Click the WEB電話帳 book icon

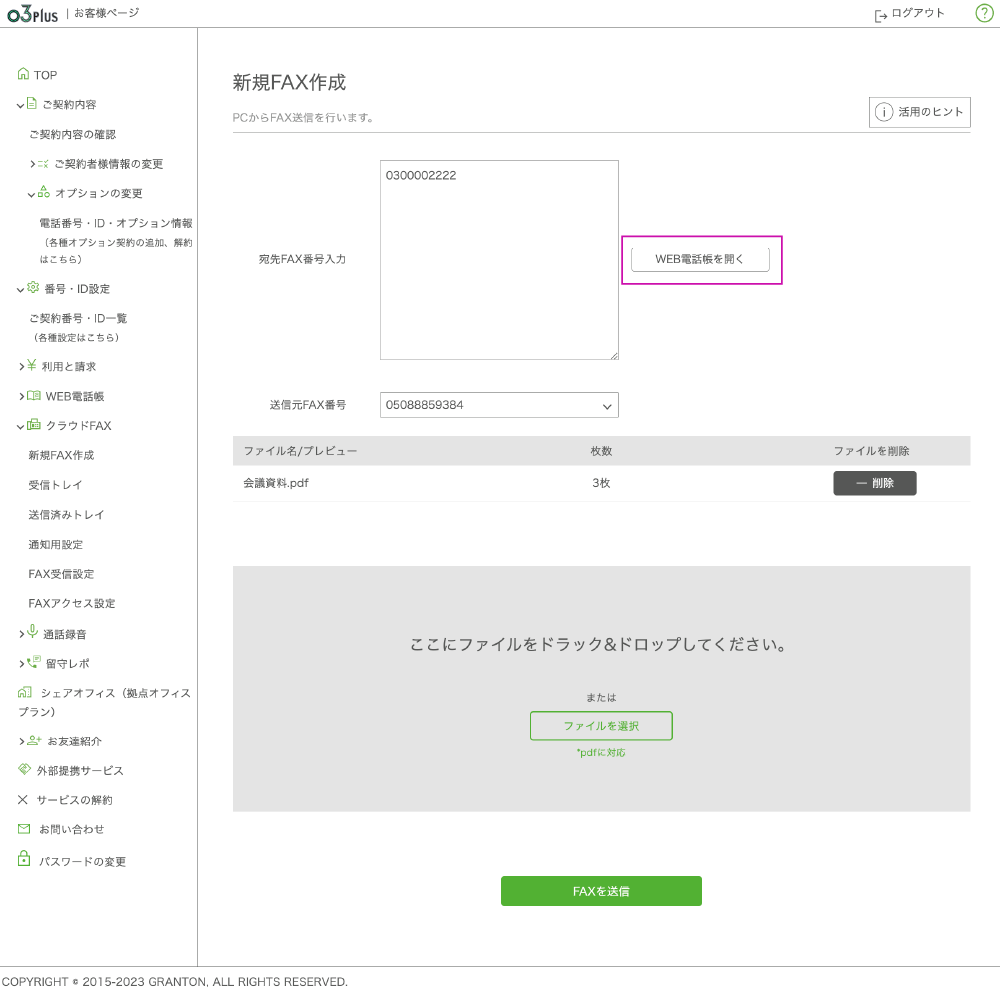[34, 396]
